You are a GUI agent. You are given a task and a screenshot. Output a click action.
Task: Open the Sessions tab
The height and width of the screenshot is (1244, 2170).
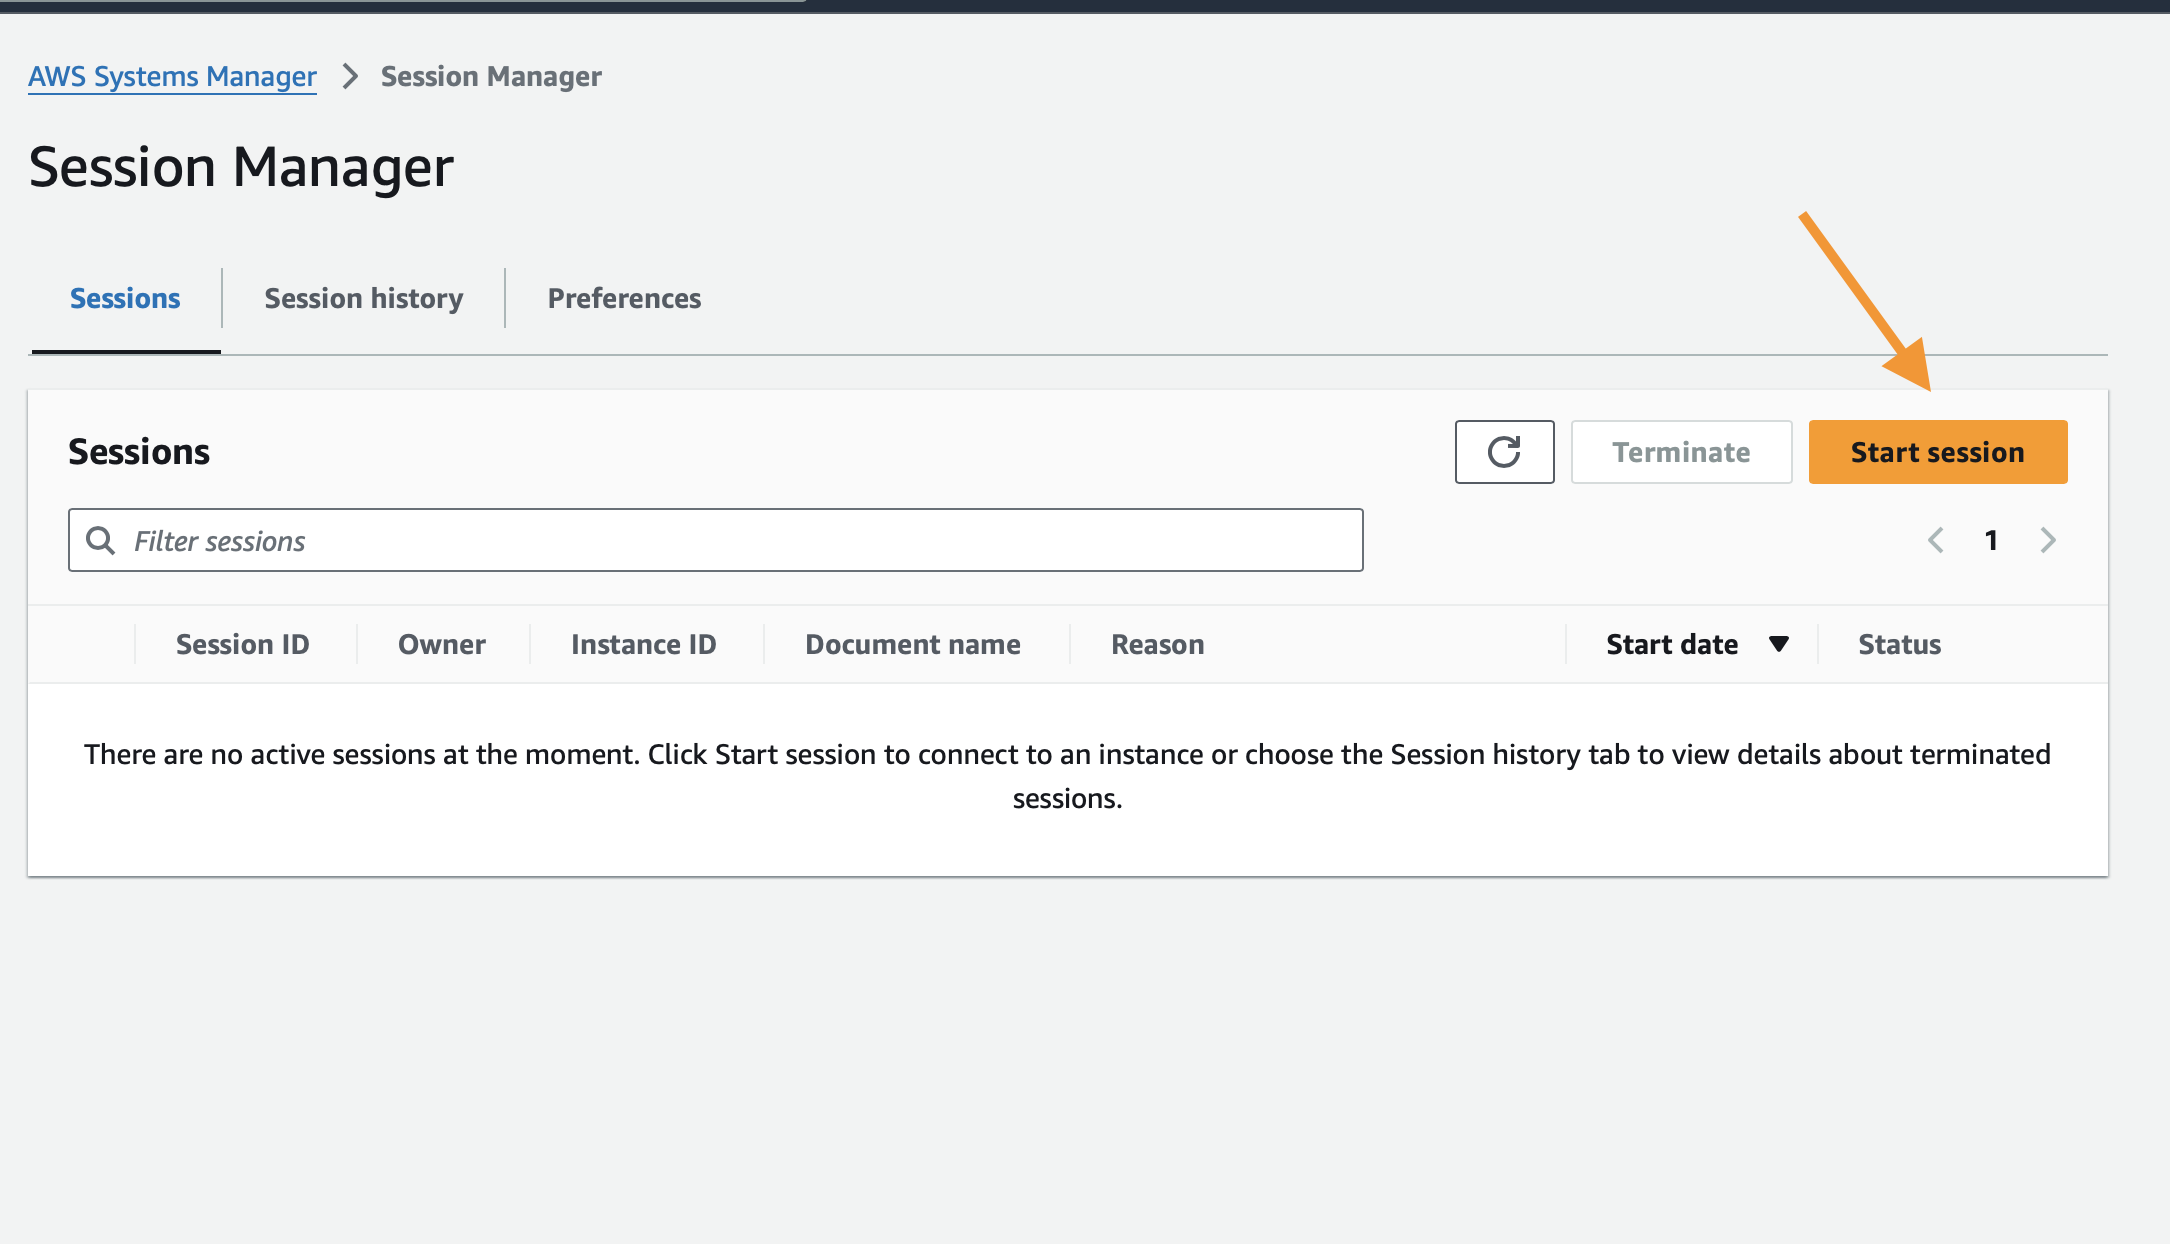coord(125,298)
